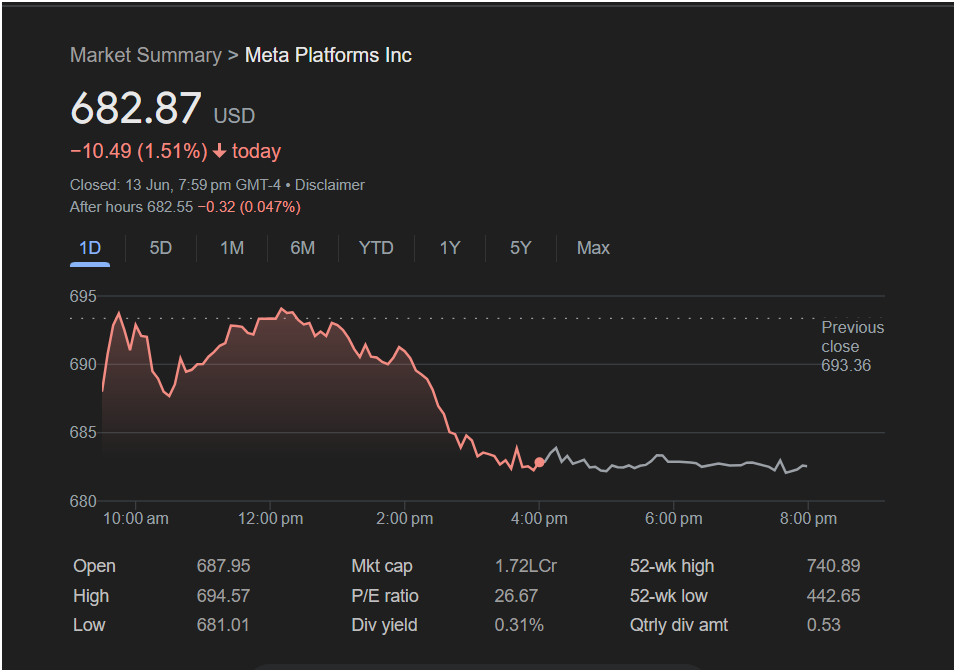Go to the Market Summary breadcrumb link
This screenshot has width=956, height=672.
(146, 55)
